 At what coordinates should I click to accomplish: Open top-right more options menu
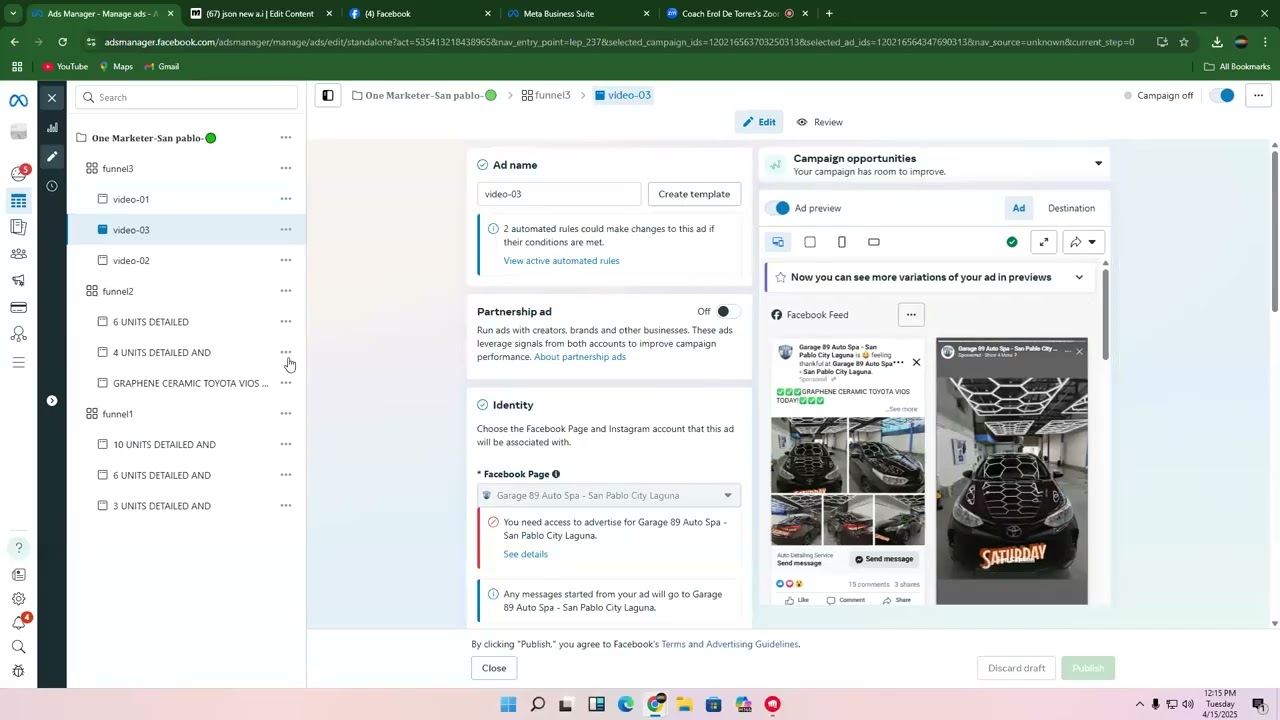click(x=1258, y=95)
